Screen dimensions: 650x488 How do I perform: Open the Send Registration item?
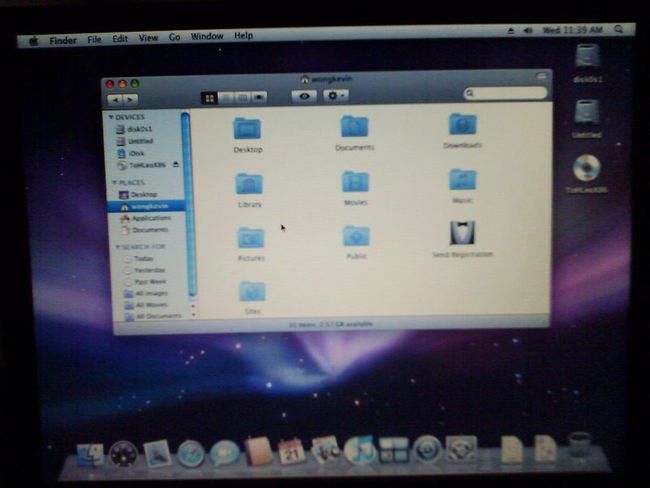click(x=462, y=233)
